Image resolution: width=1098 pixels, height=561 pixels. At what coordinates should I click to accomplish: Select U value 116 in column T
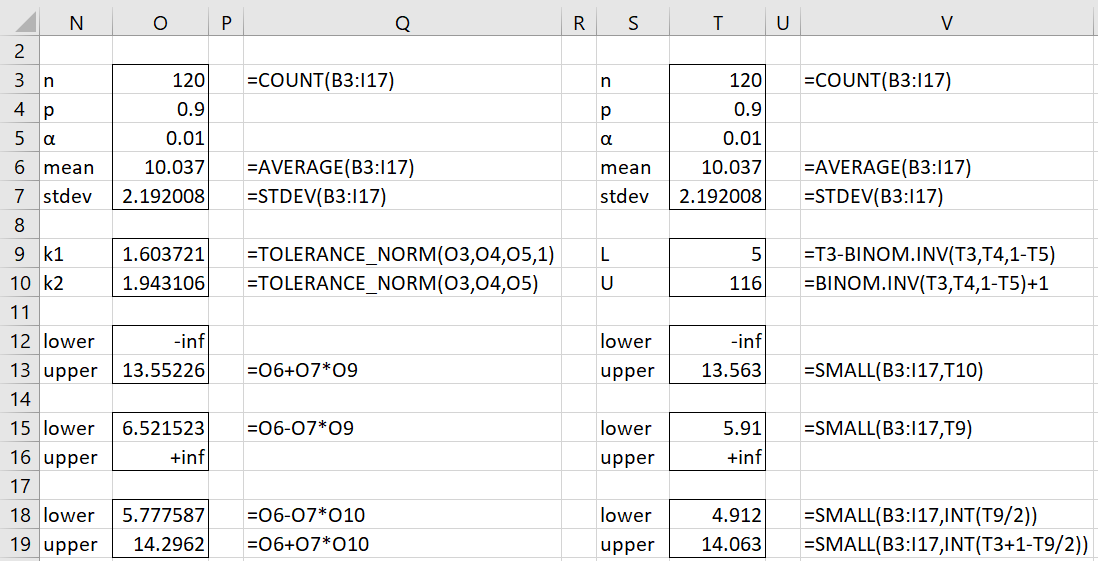point(718,284)
